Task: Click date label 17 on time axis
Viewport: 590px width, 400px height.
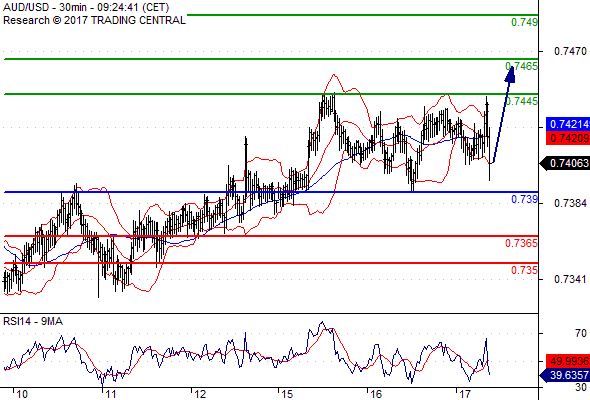Action: coord(465,394)
